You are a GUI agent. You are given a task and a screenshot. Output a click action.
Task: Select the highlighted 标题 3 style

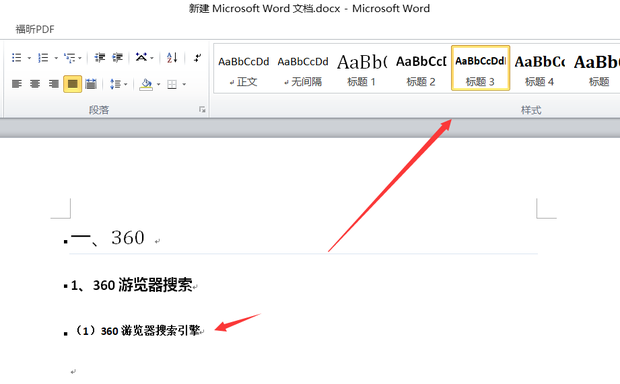pos(480,68)
